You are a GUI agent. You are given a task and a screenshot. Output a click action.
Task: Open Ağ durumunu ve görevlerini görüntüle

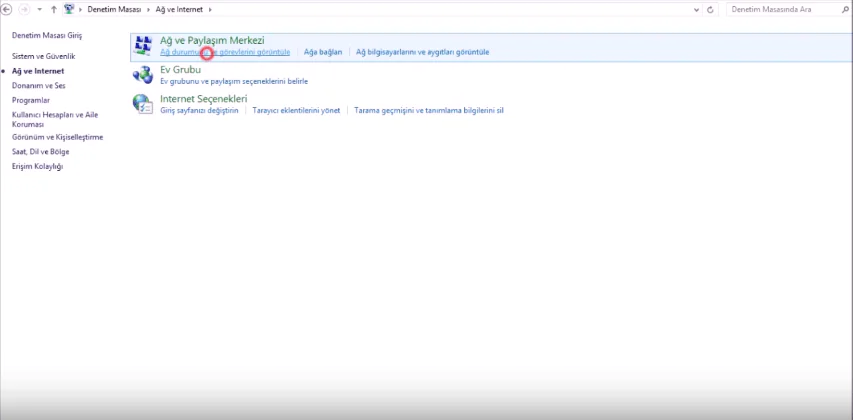225,51
